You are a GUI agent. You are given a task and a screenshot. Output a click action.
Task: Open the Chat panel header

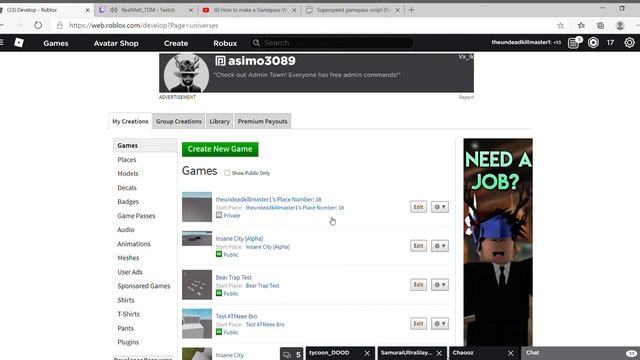[x=580, y=353]
